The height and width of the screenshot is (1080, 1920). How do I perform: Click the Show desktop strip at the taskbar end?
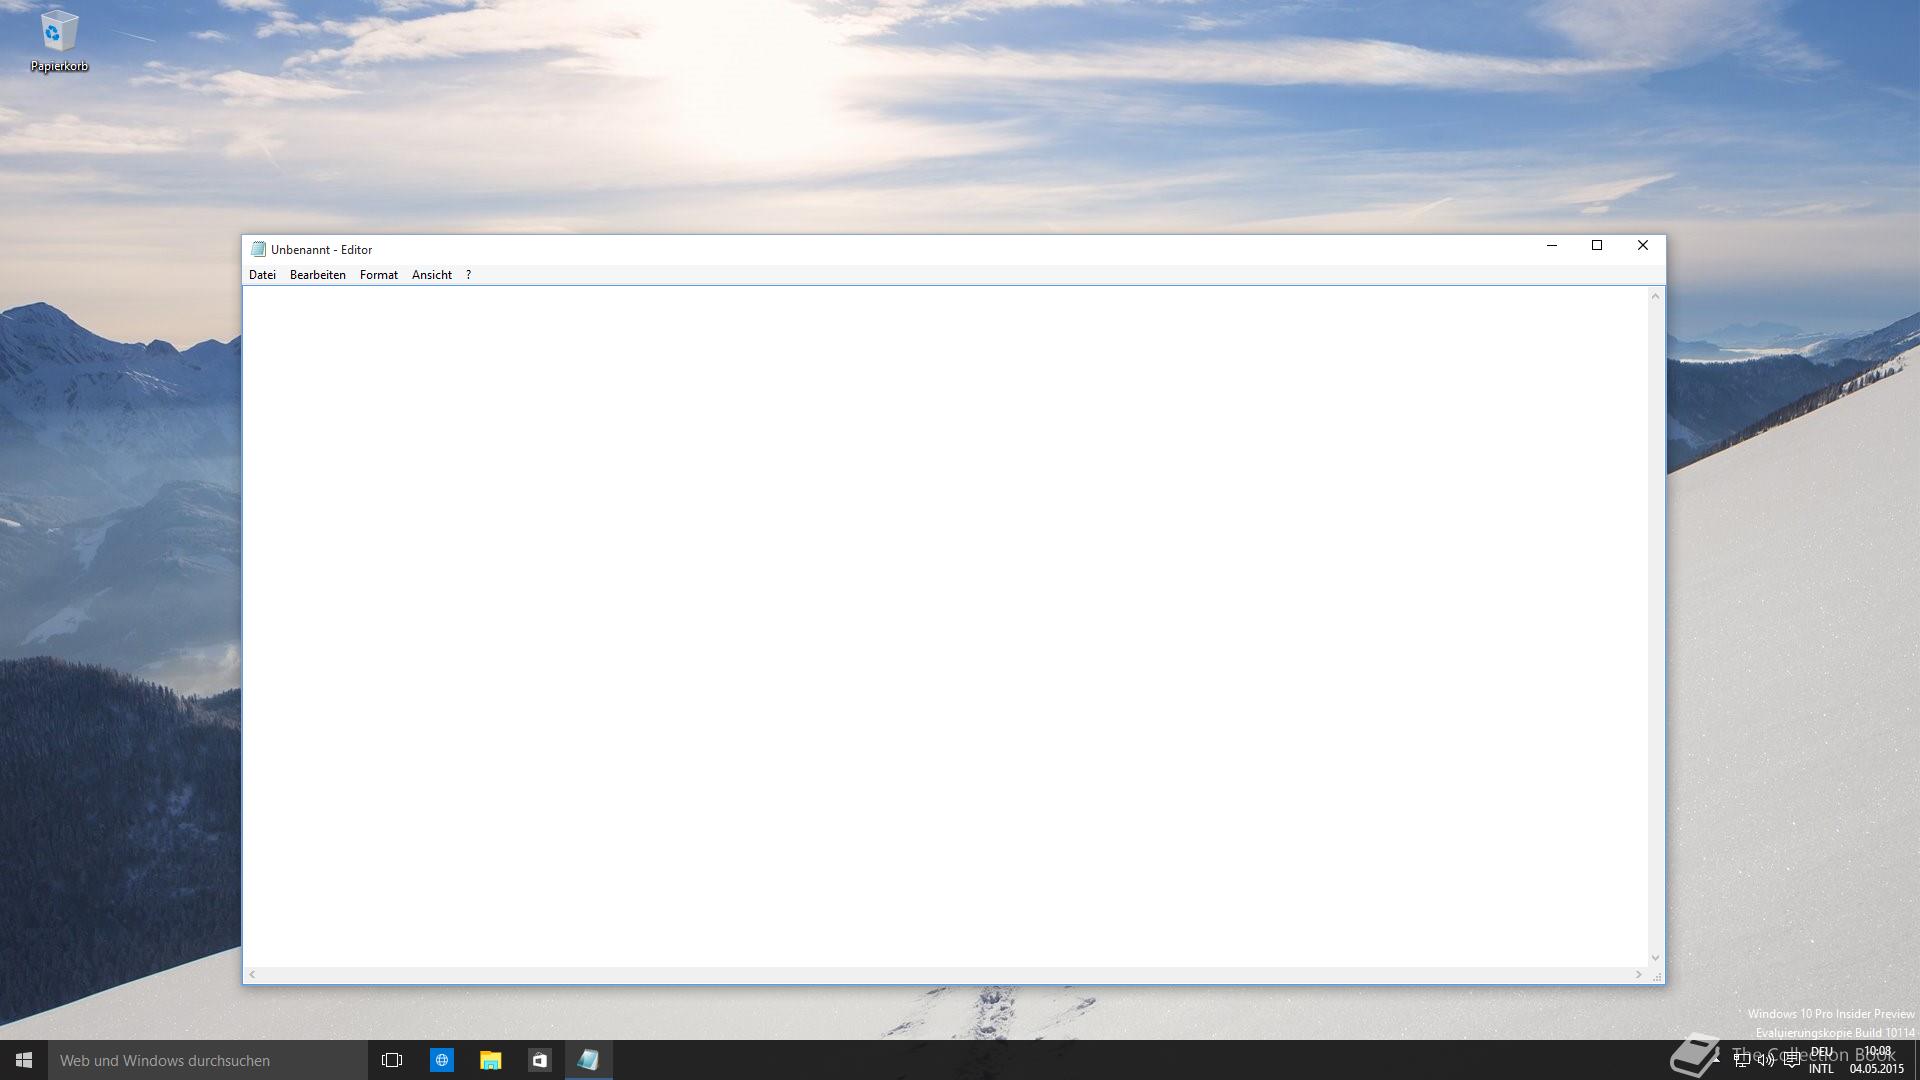tap(1917, 1060)
